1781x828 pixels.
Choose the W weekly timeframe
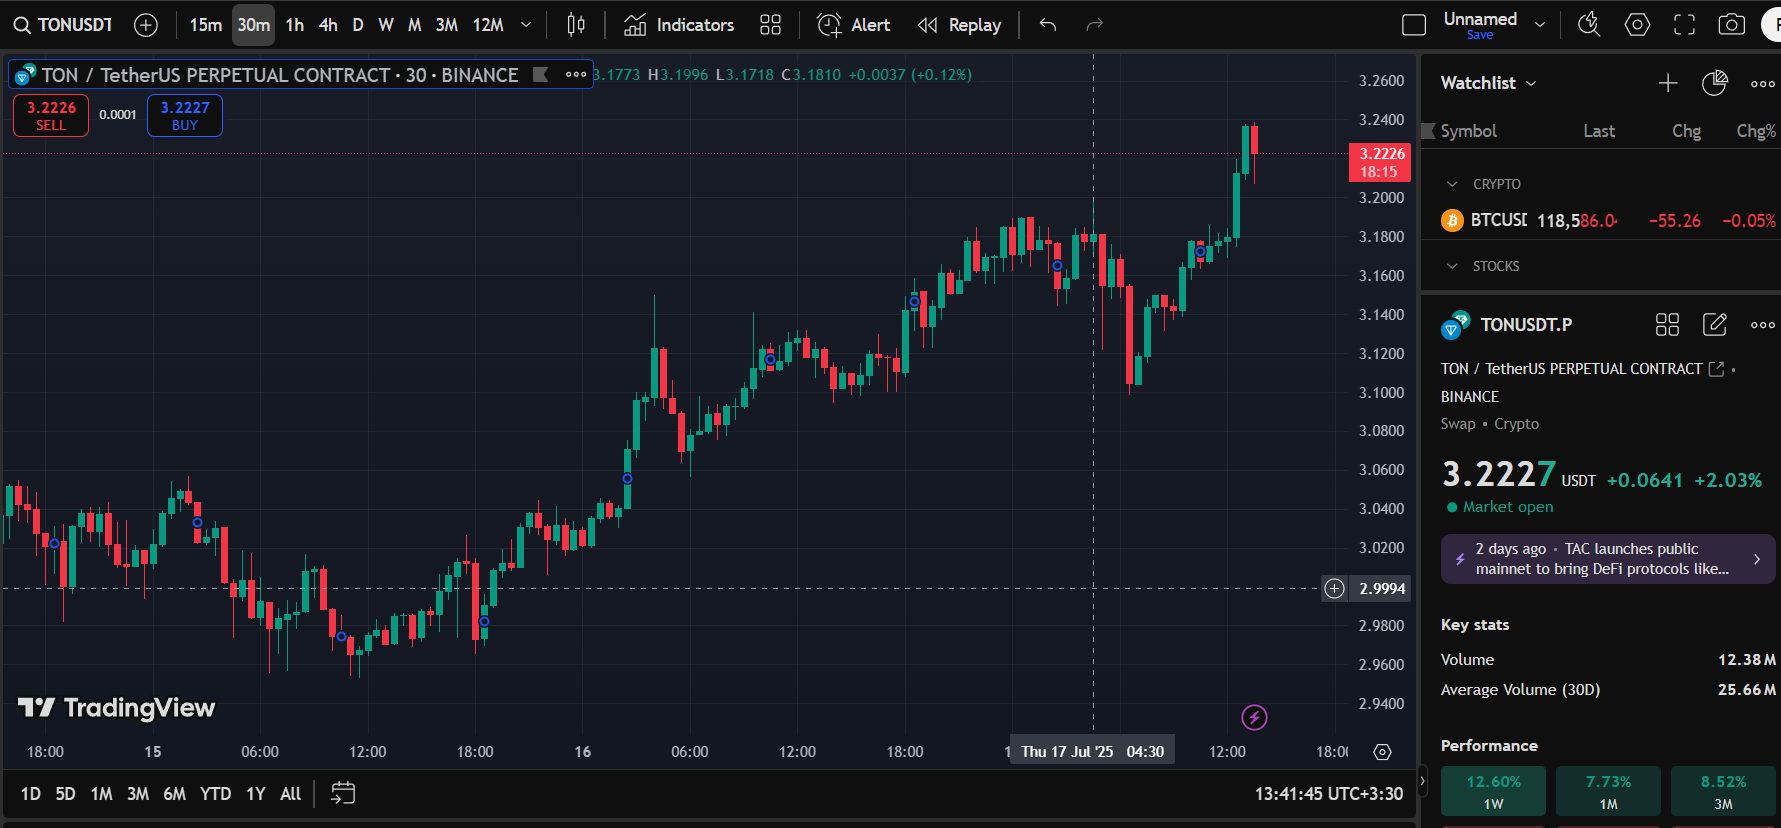coord(386,25)
